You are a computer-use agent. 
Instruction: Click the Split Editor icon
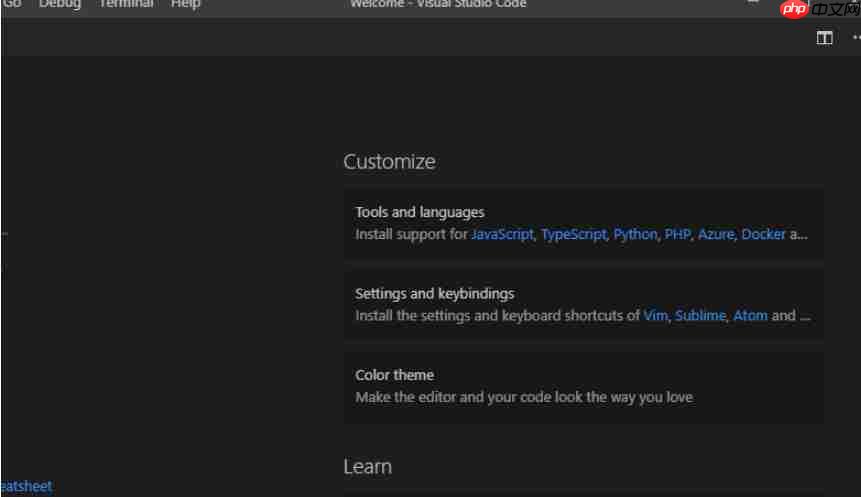(824, 38)
